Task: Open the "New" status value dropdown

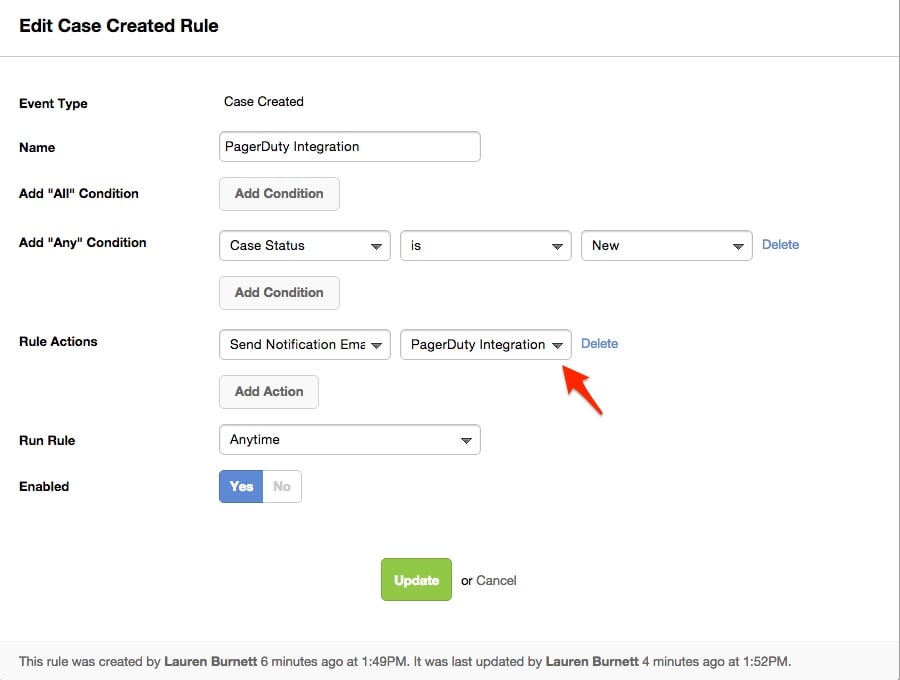Action: [x=666, y=246]
